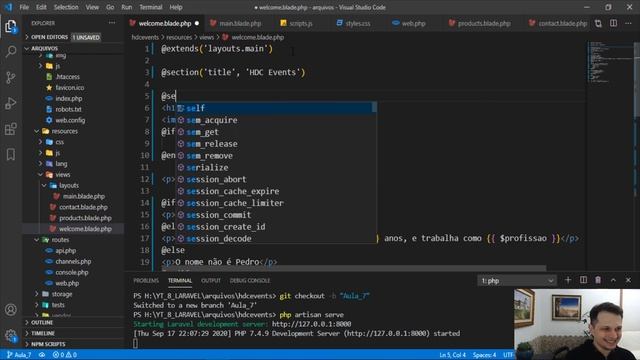
Task: Select the serialize suggestion
Action: [x=276, y=167]
